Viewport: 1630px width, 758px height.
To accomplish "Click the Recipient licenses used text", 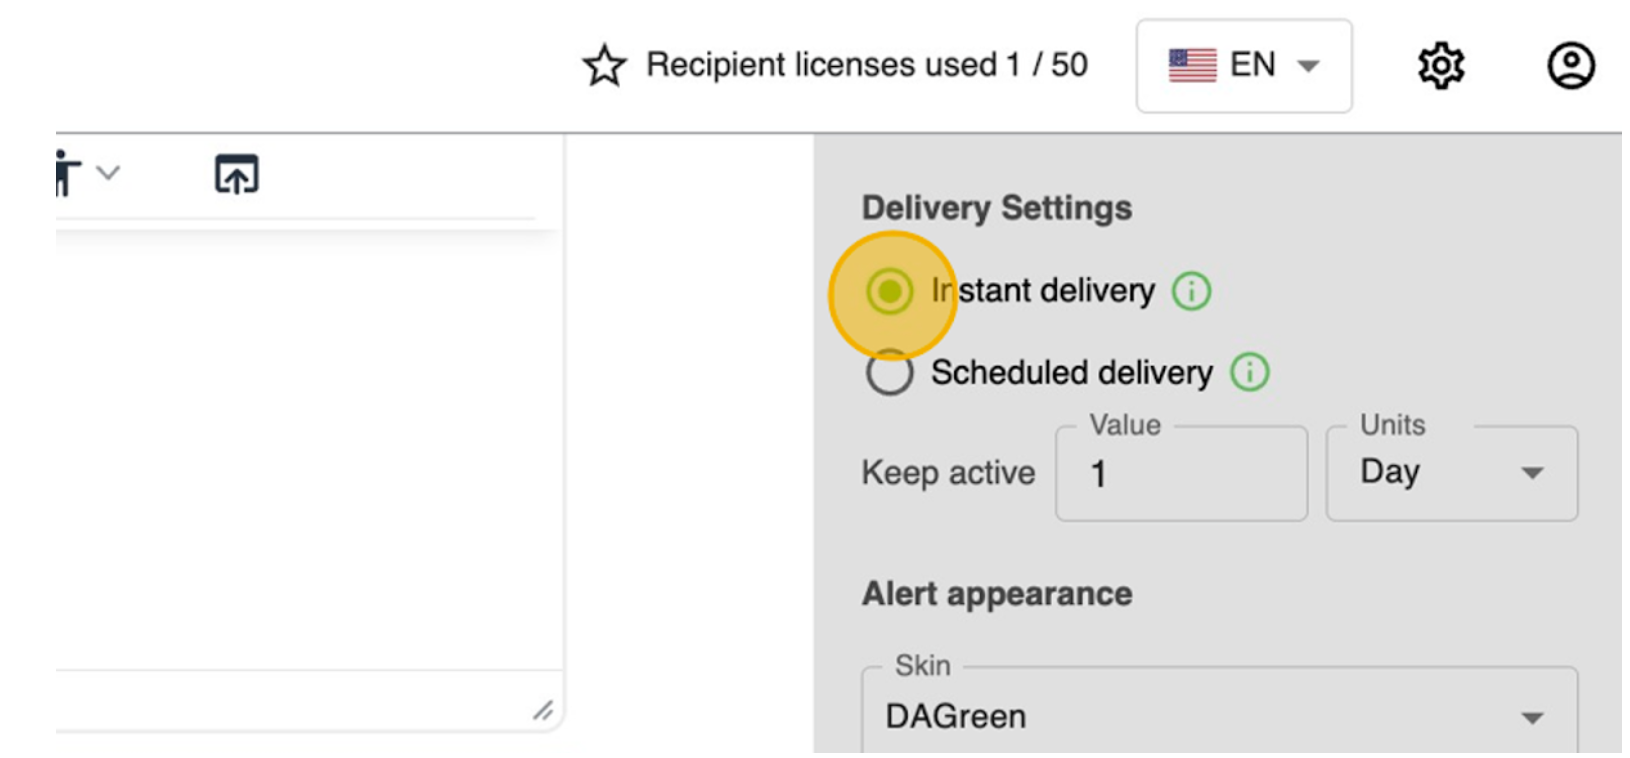I will (x=866, y=65).
